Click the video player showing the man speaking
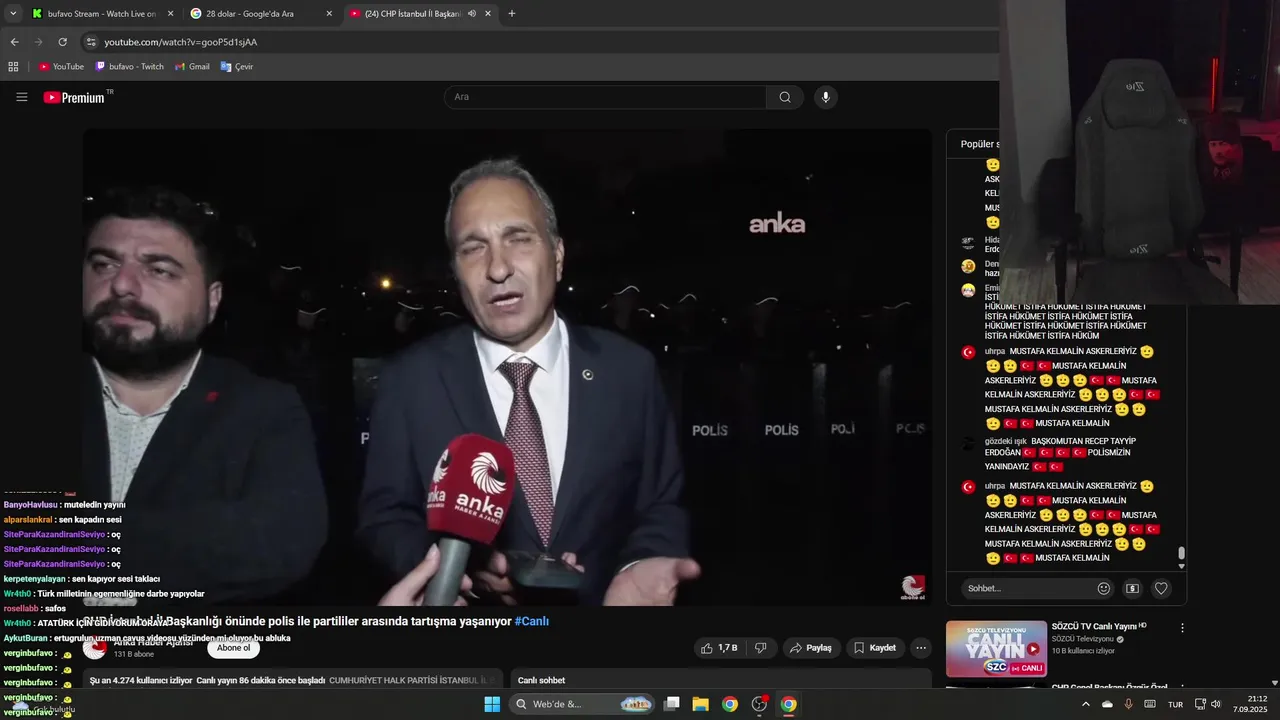1280x720 pixels. point(507,367)
